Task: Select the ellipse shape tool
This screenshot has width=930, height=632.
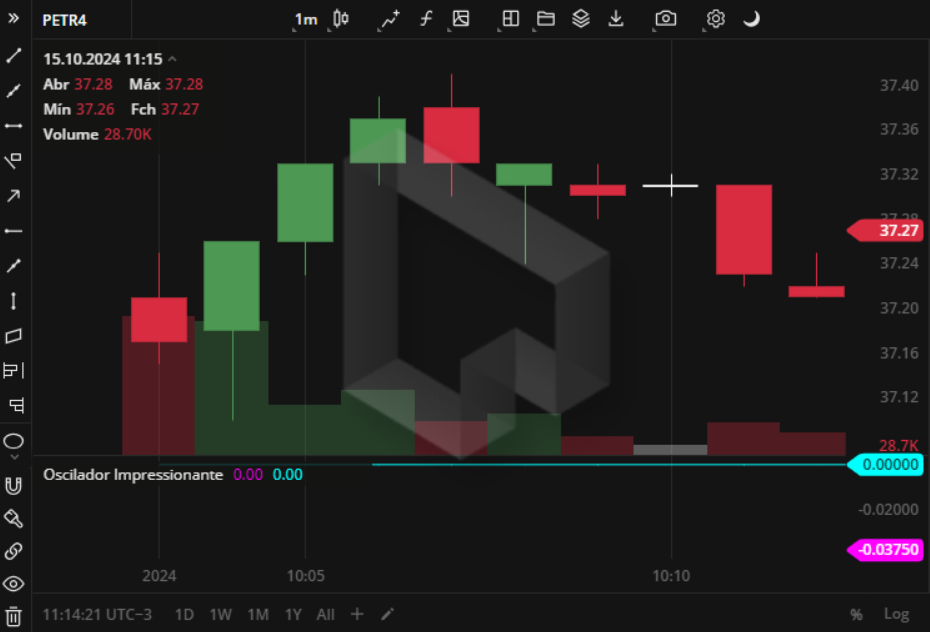Action: [x=14, y=441]
